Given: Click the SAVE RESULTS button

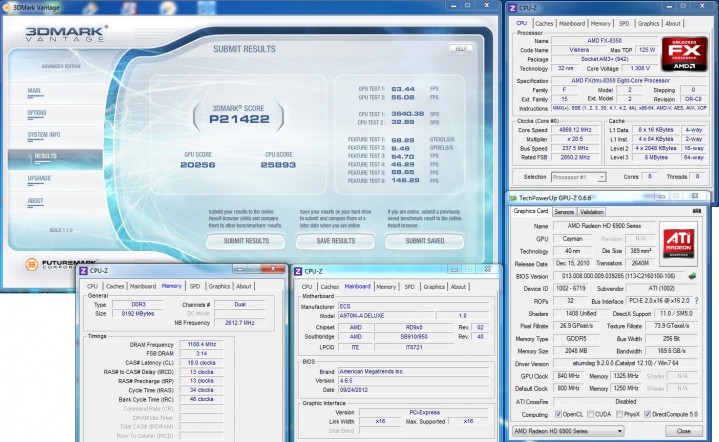Looking at the screenshot, I should coord(336,241).
